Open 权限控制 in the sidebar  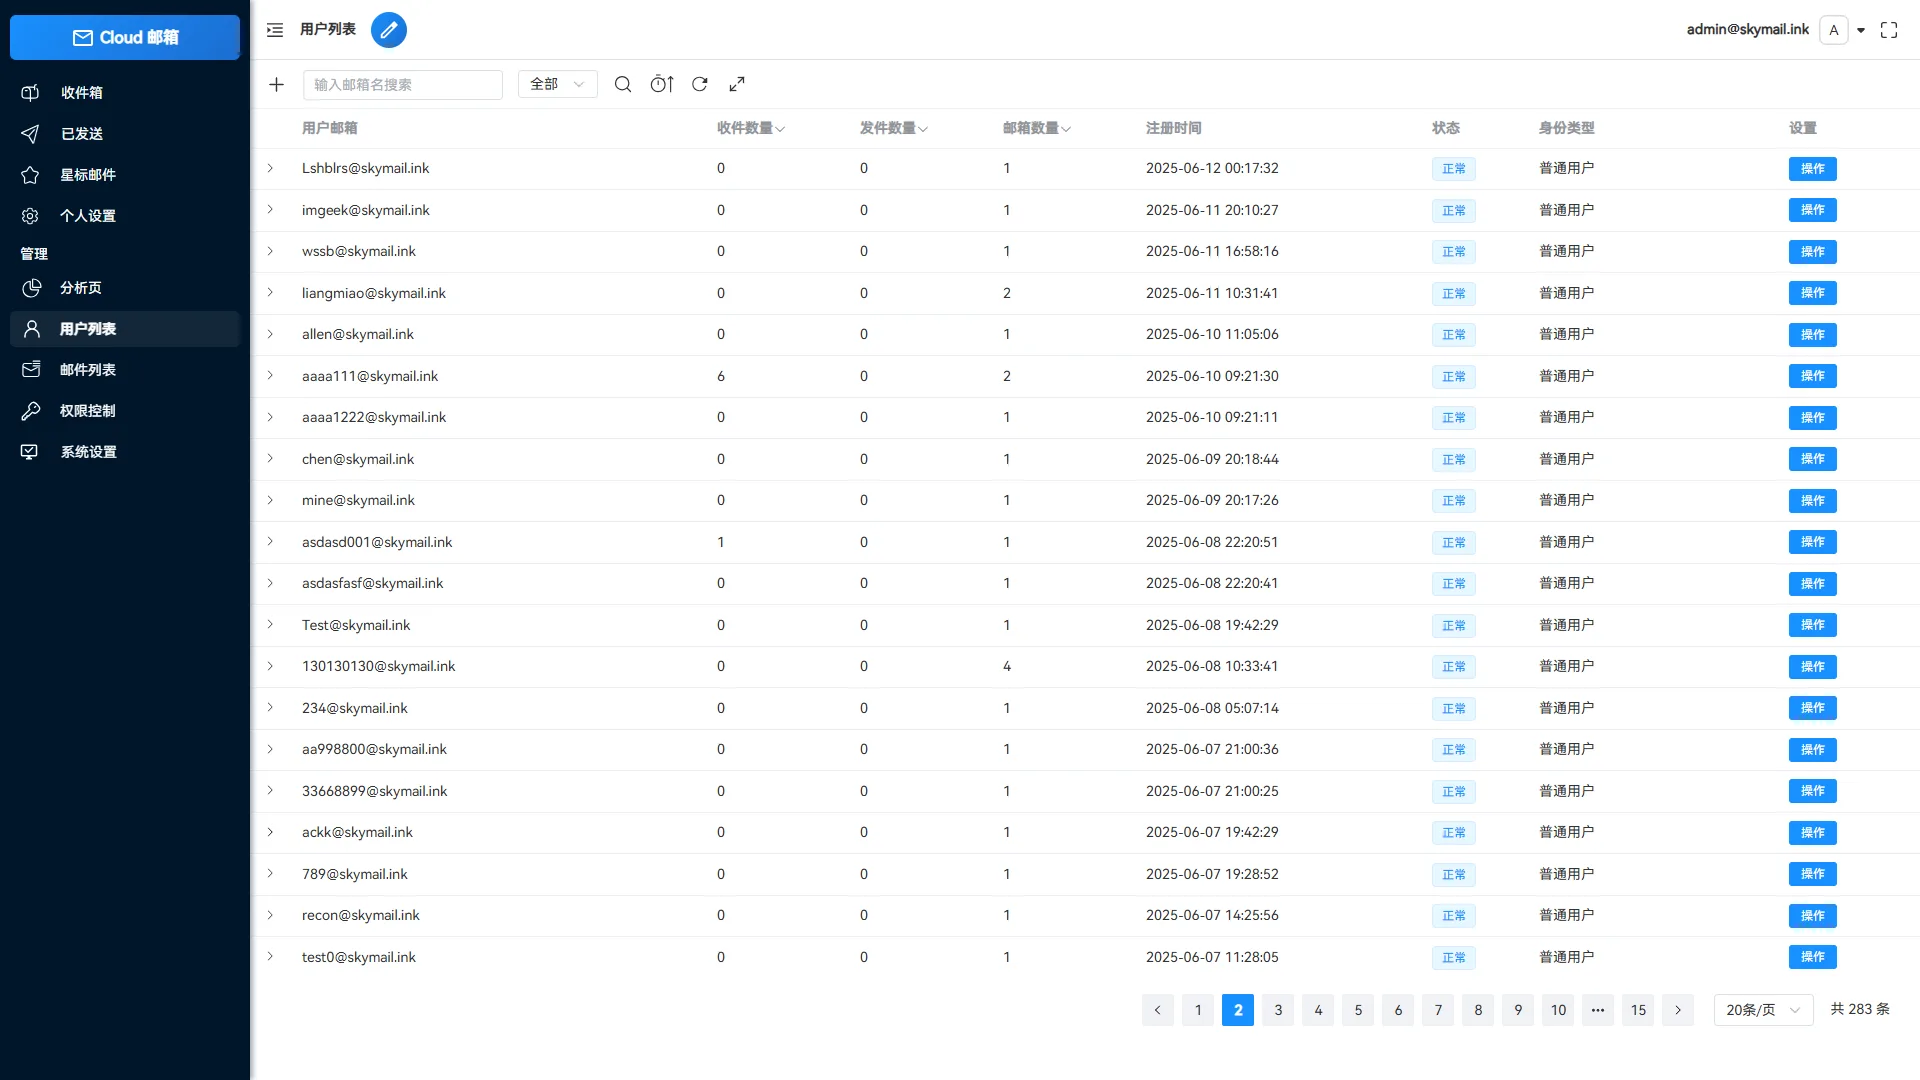tap(88, 411)
